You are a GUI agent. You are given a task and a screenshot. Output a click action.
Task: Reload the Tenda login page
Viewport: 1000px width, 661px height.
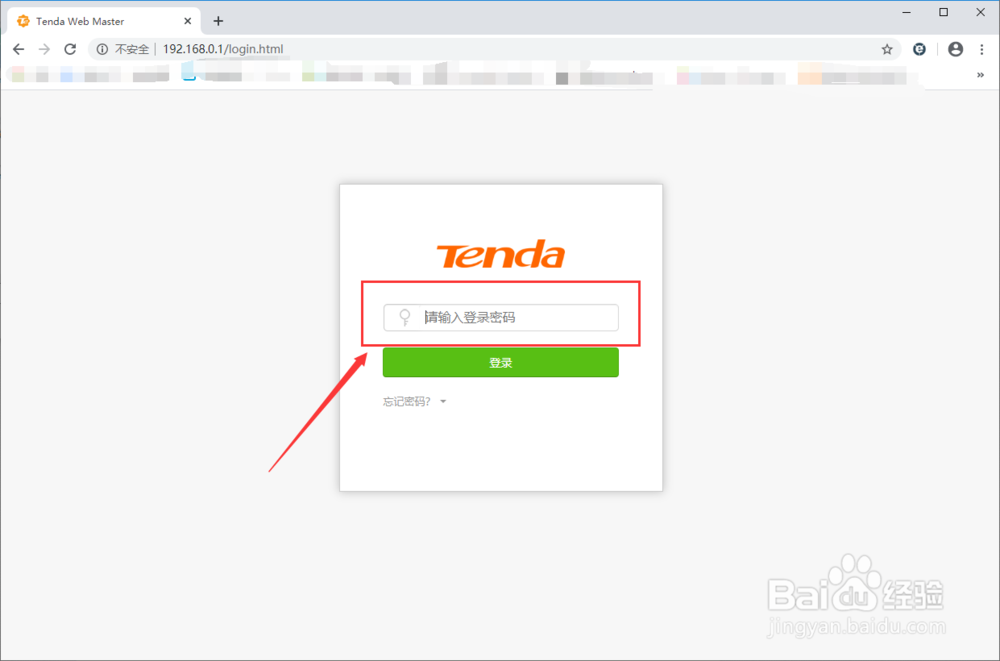pyautogui.click(x=70, y=49)
